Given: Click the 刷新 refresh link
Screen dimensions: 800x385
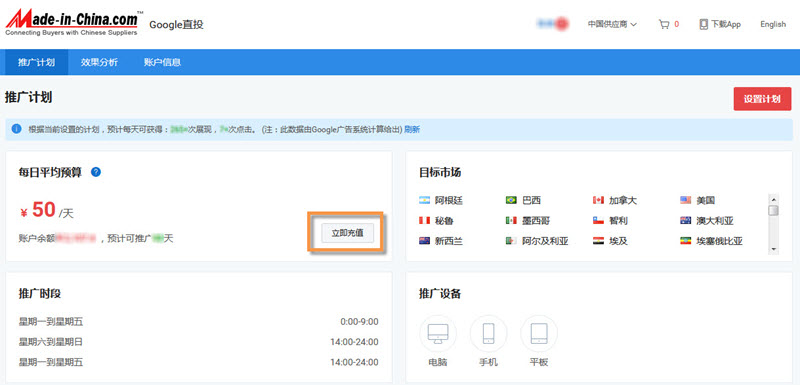Looking at the screenshot, I should (x=412, y=130).
